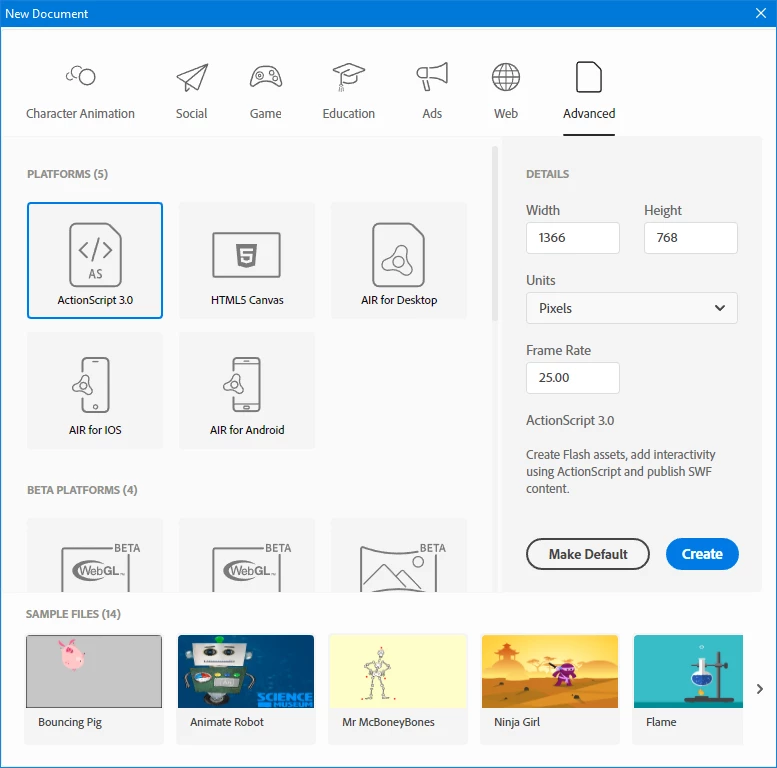
Task: Open the Ninja Girl sample thumbnail
Action: coord(550,671)
